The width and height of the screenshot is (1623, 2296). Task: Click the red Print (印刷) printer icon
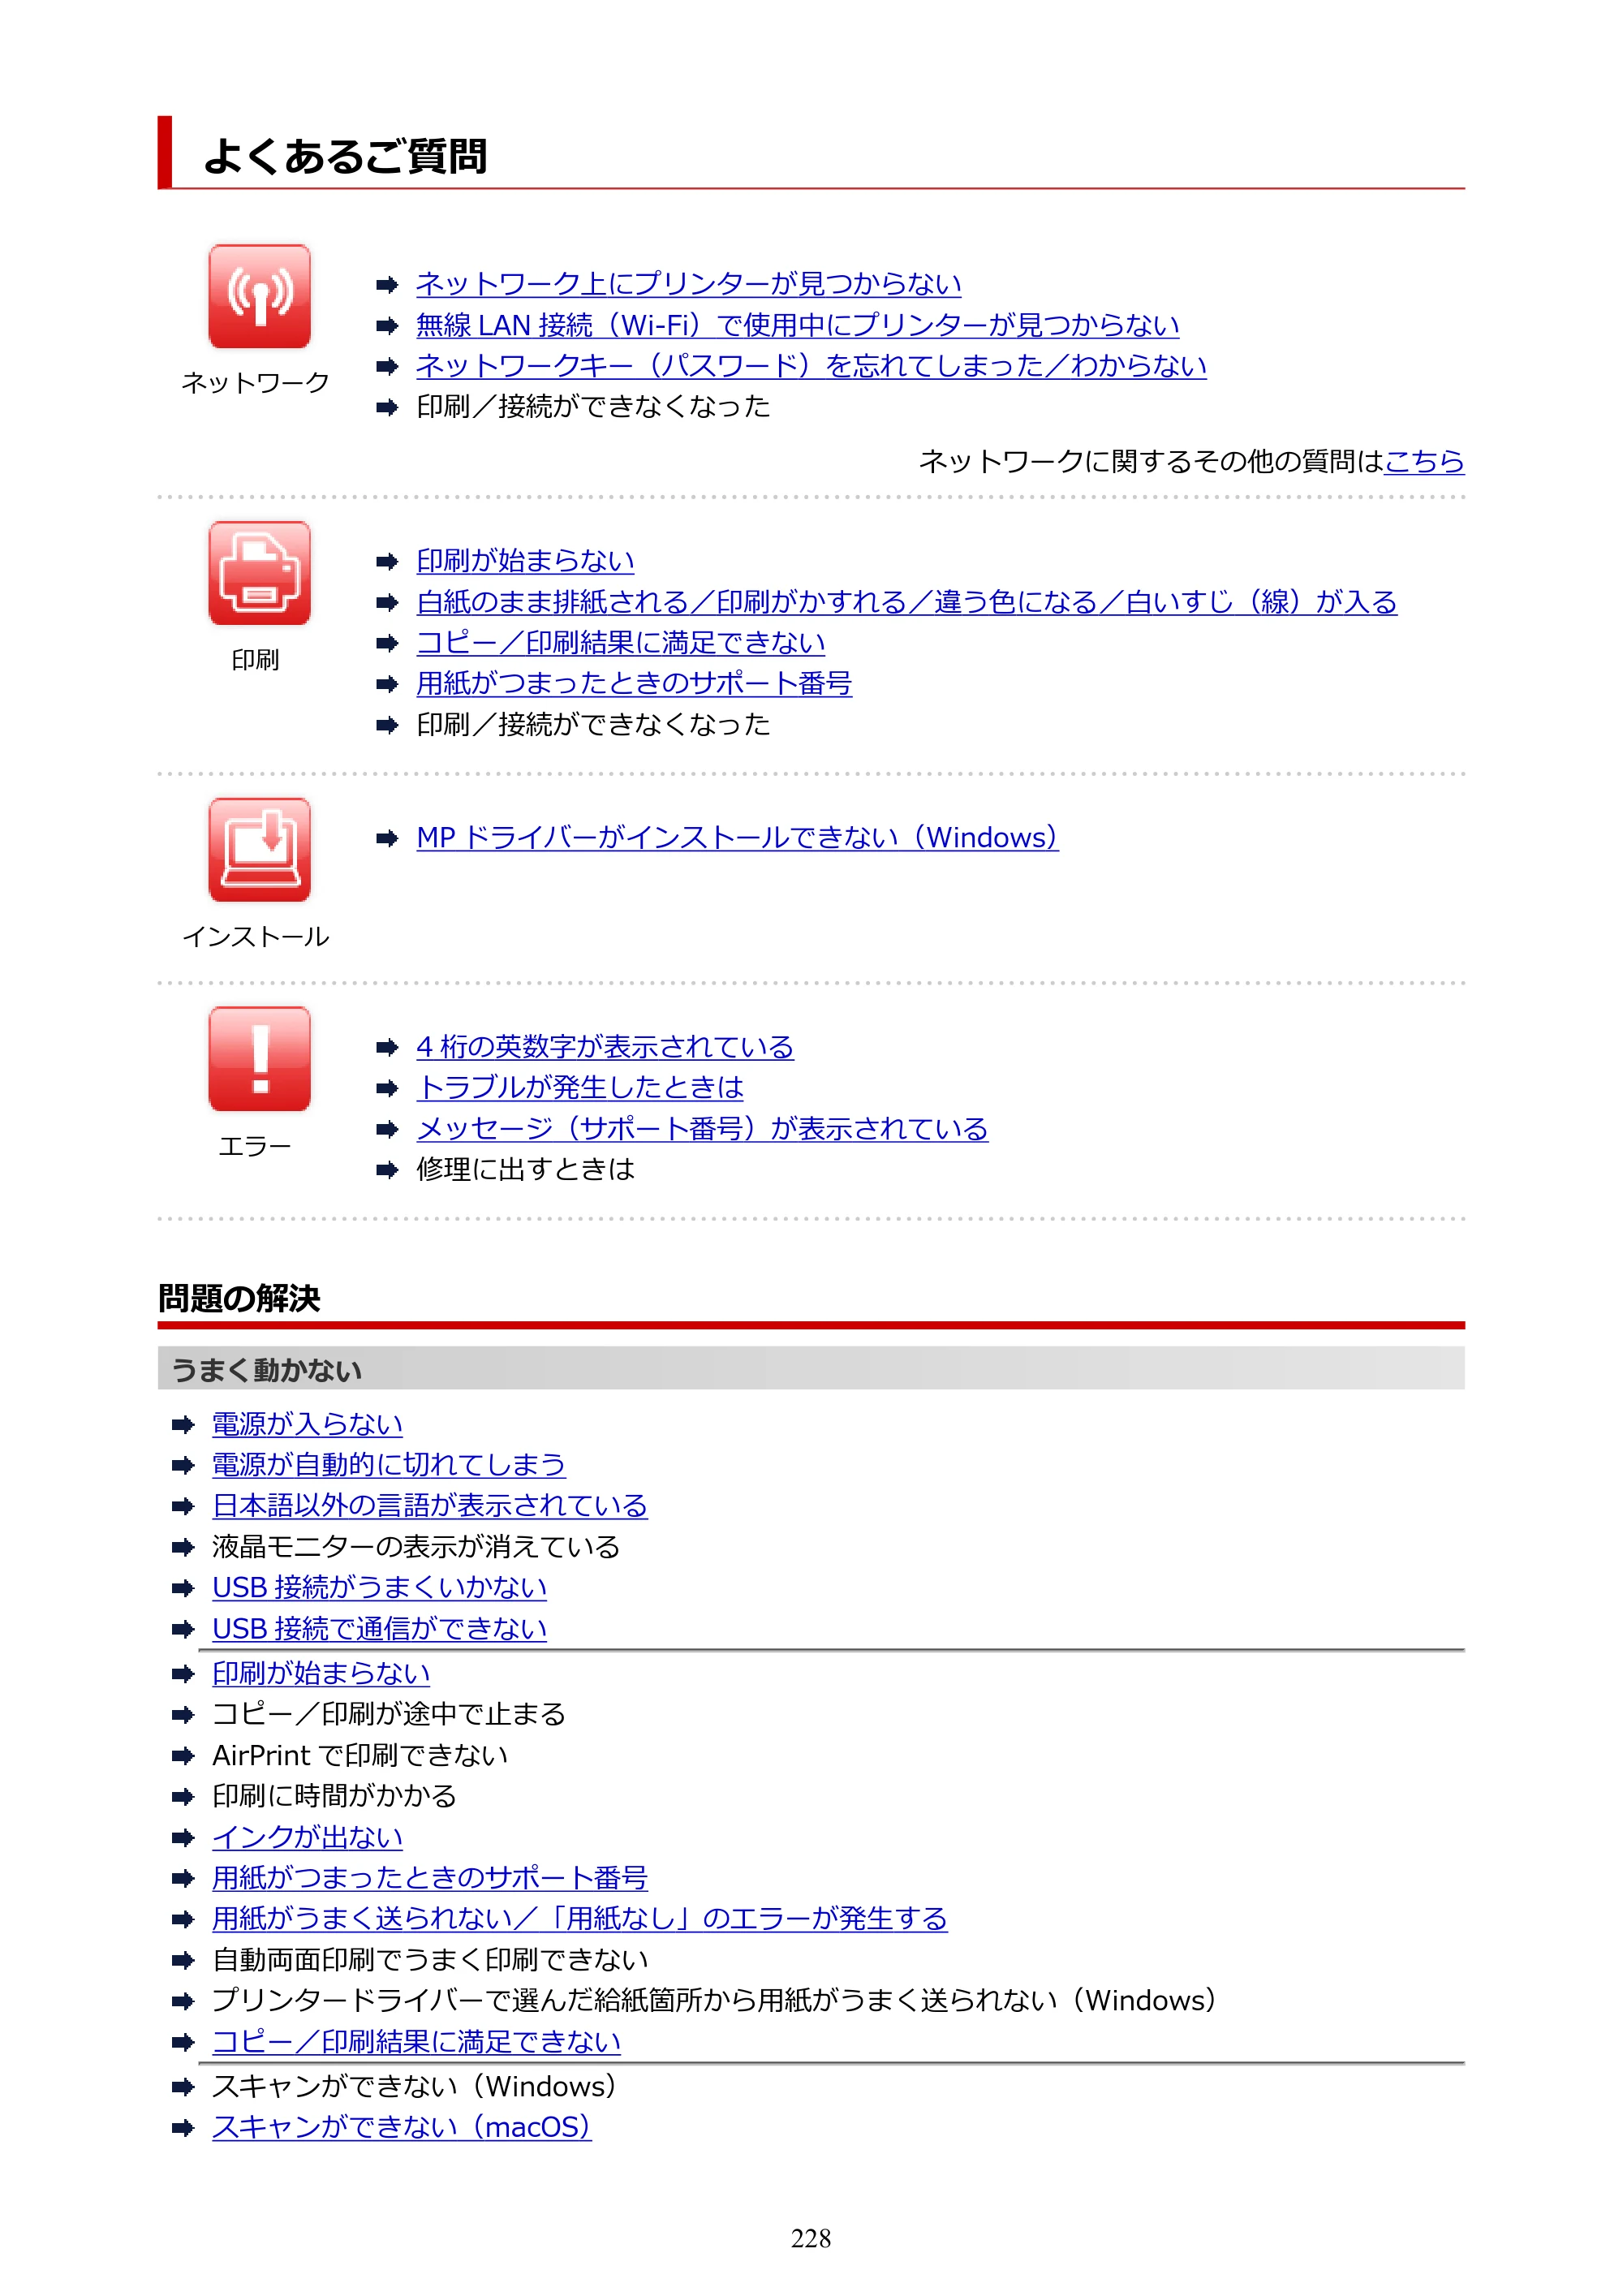point(259,573)
